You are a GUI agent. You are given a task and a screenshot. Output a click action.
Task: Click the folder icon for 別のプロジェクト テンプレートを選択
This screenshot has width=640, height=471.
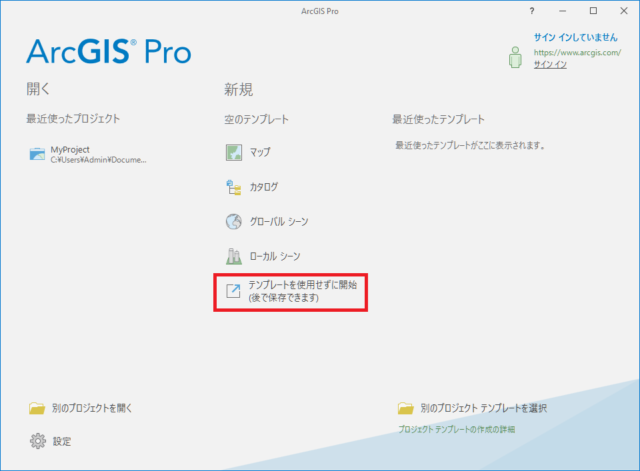tap(406, 408)
